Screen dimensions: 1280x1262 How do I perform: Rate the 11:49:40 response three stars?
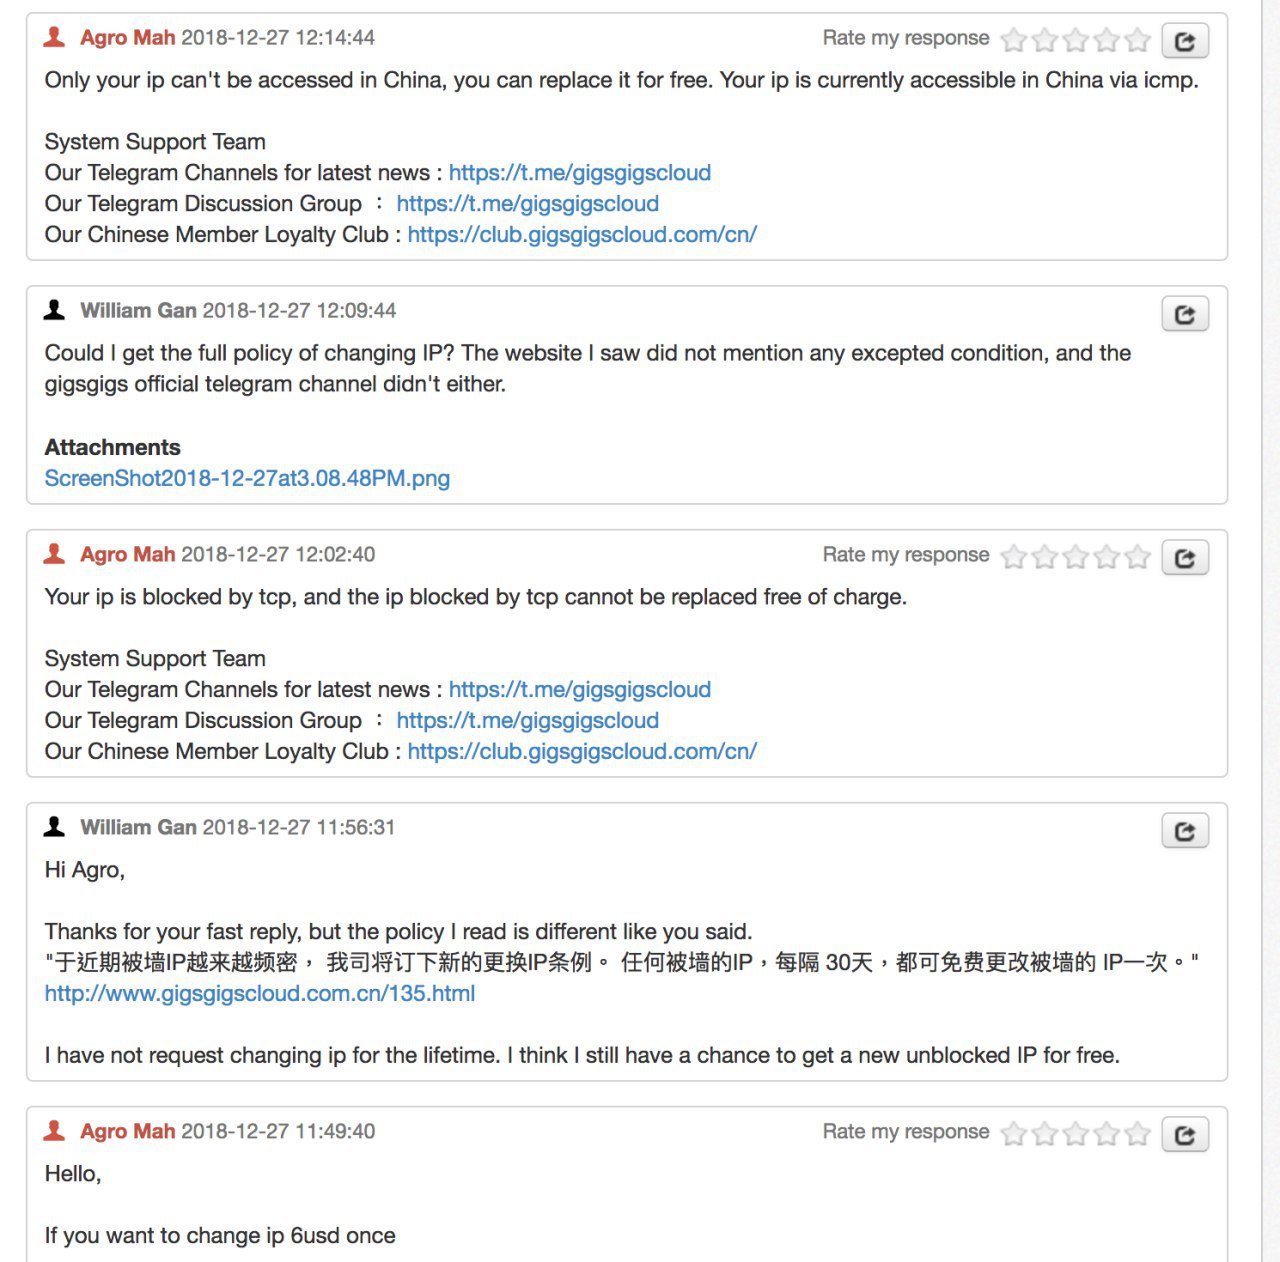click(x=1076, y=1133)
